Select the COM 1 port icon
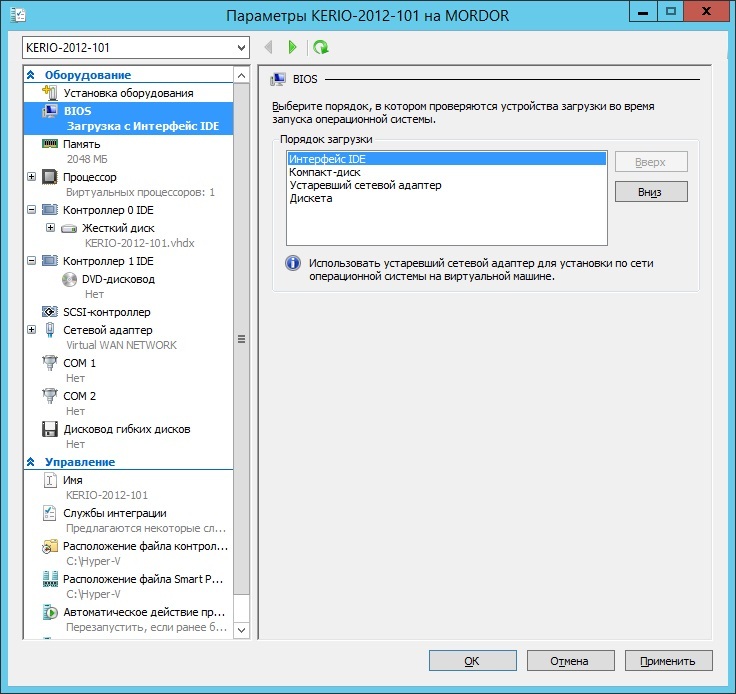This screenshot has width=736, height=694. [x=50, y=363]
